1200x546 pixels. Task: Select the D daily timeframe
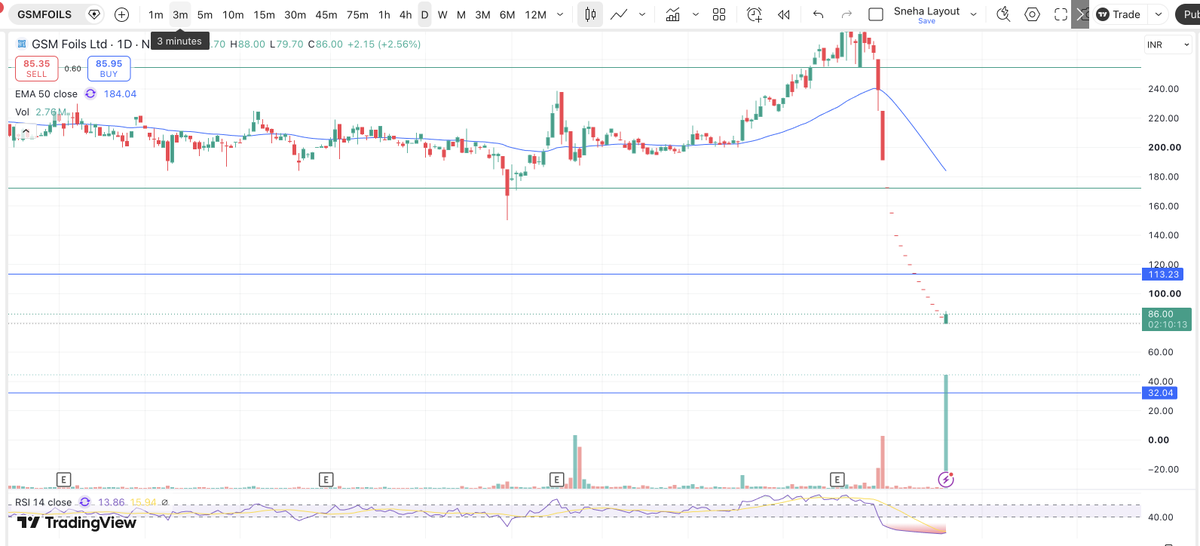(x=424, y=15)
